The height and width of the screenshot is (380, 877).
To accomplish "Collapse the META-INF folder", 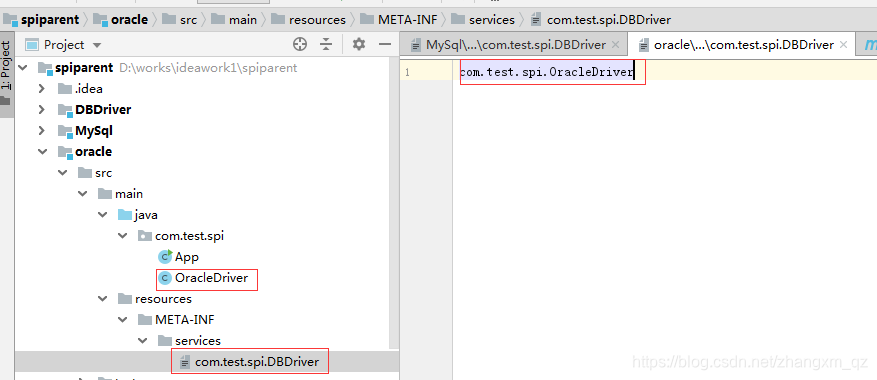I will point(122,320).
